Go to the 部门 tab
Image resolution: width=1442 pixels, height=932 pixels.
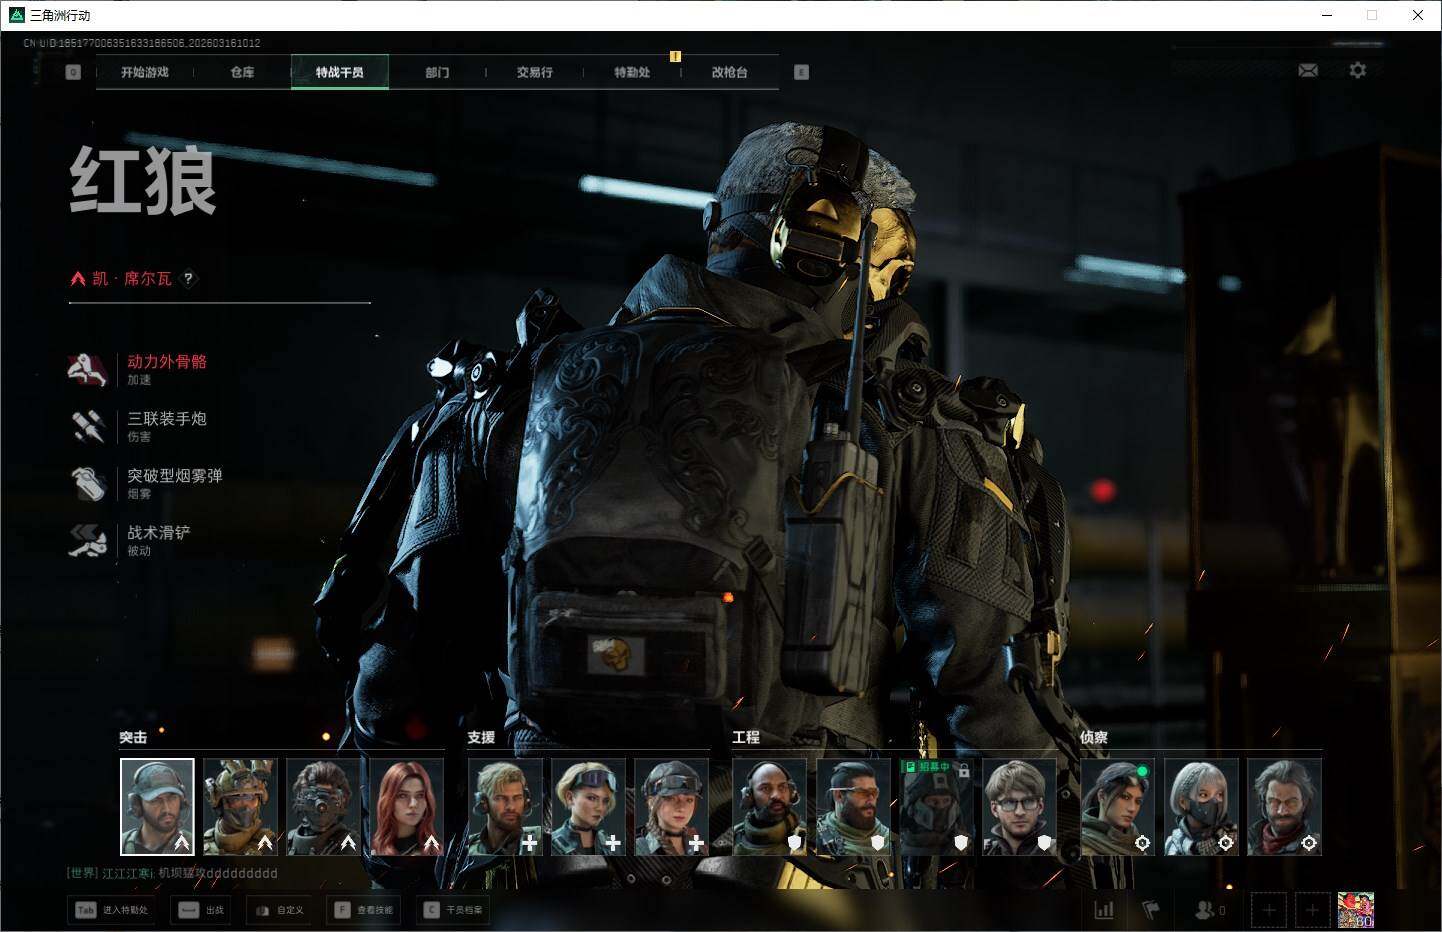point(437,72)
